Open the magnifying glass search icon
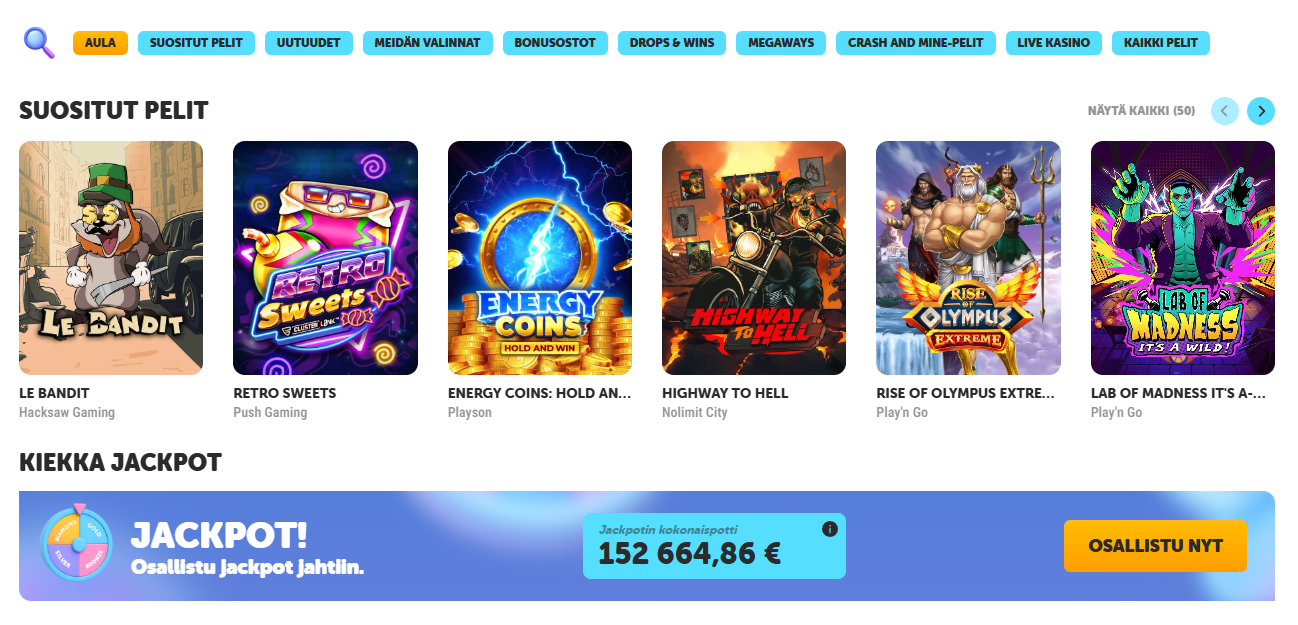This screenshot has width=1298, height=625. coord(39,42)
